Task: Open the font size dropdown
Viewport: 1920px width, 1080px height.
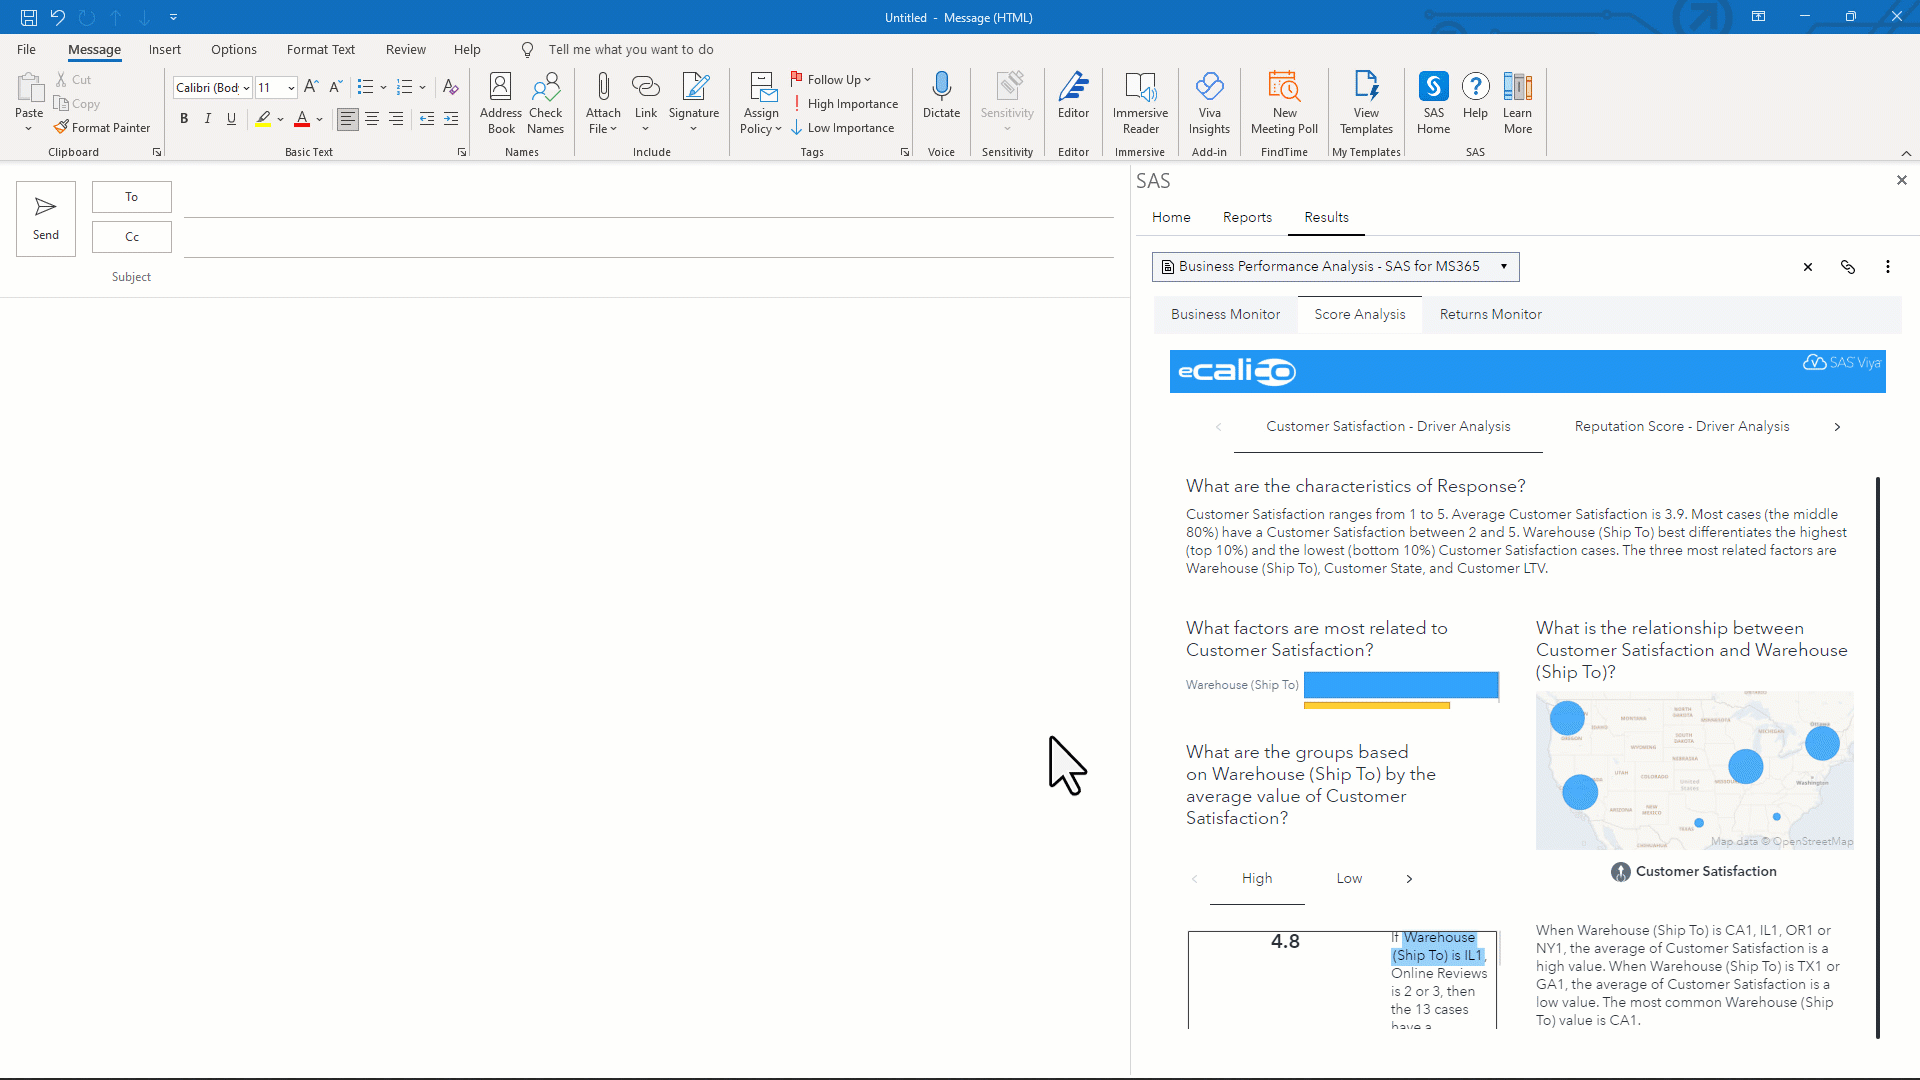Action: tap(291, 88)
